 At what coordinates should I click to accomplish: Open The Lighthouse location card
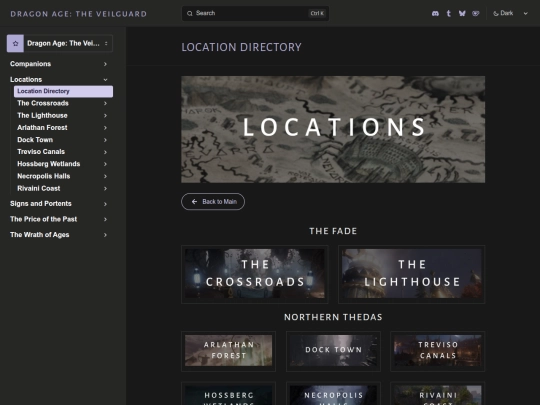(412, 274)
